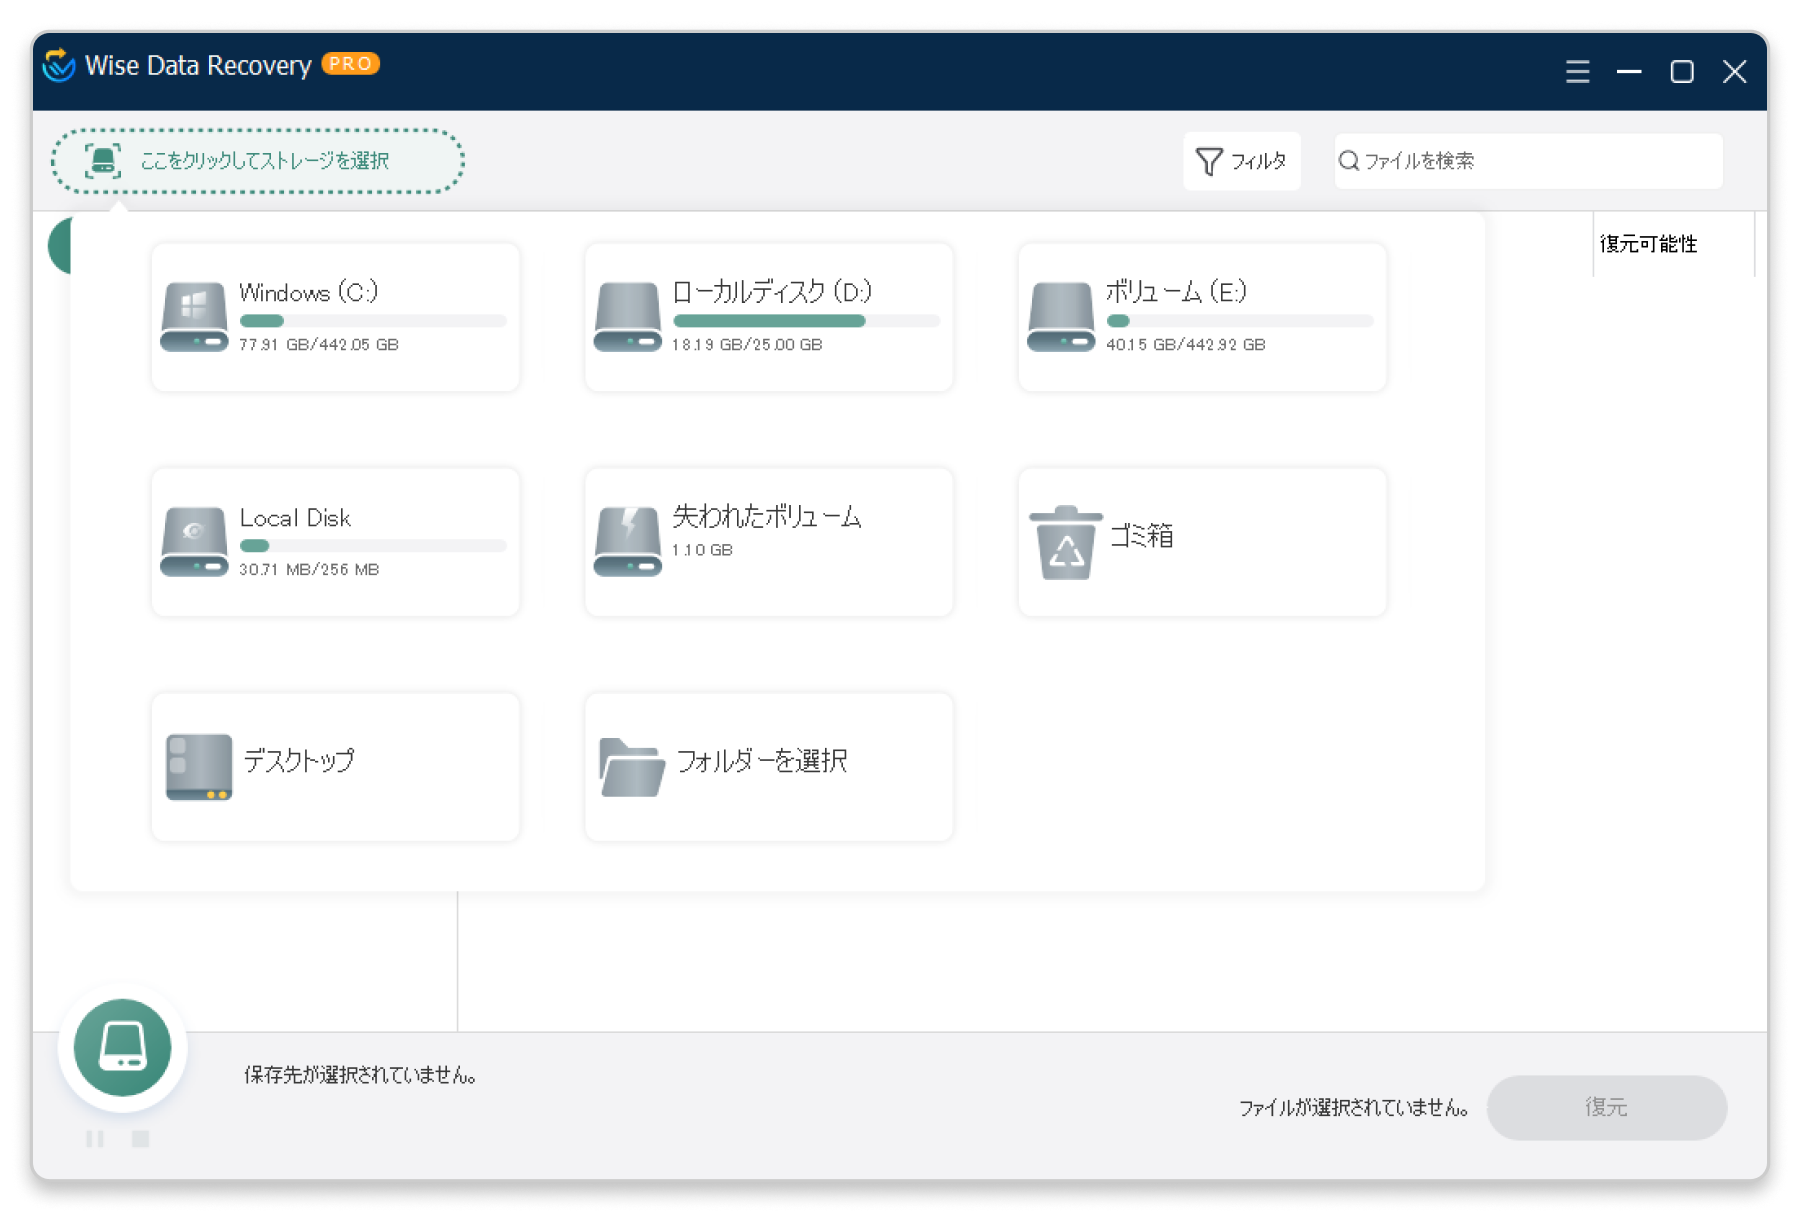Click the stop scan button
The image size is (1800, 1213).
[x=141, y=1139]
